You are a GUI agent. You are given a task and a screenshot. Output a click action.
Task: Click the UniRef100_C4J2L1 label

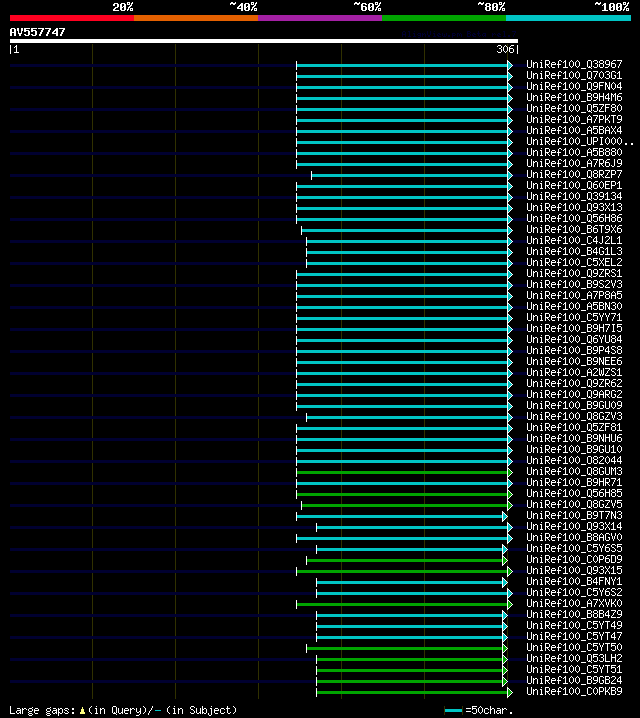tap(574, 240)
